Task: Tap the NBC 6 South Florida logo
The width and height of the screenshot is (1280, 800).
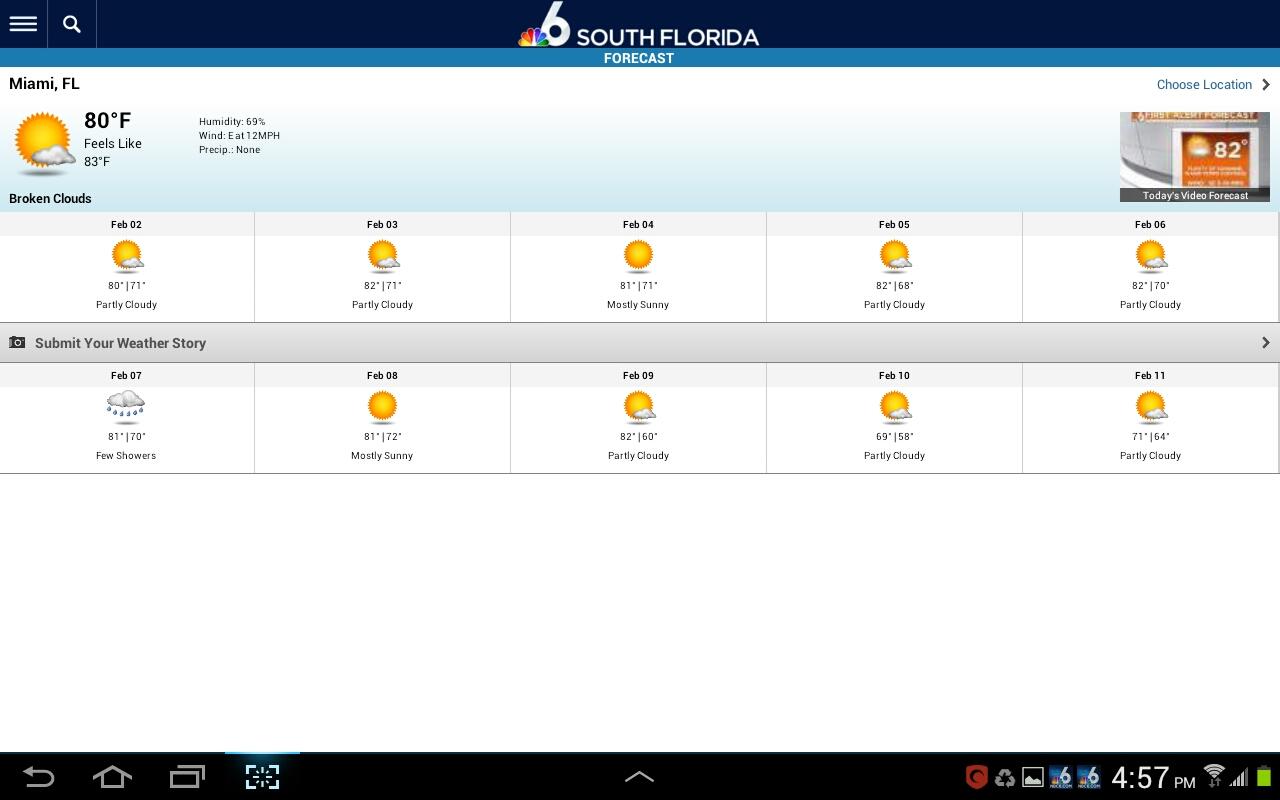Action: coord(638,26)
